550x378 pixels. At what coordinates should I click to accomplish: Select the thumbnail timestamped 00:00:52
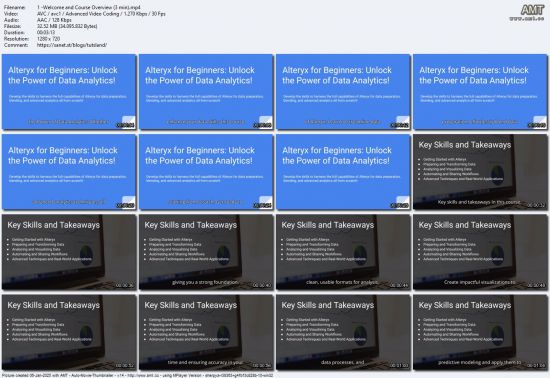tap(69, 332)
